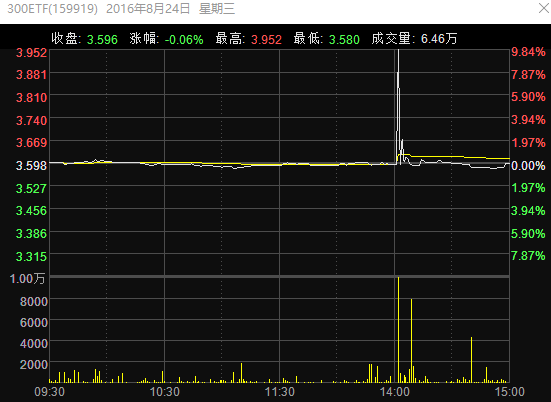Click the 最高 value 3.952 in header
551x402 pixels.
coord(266,39)
